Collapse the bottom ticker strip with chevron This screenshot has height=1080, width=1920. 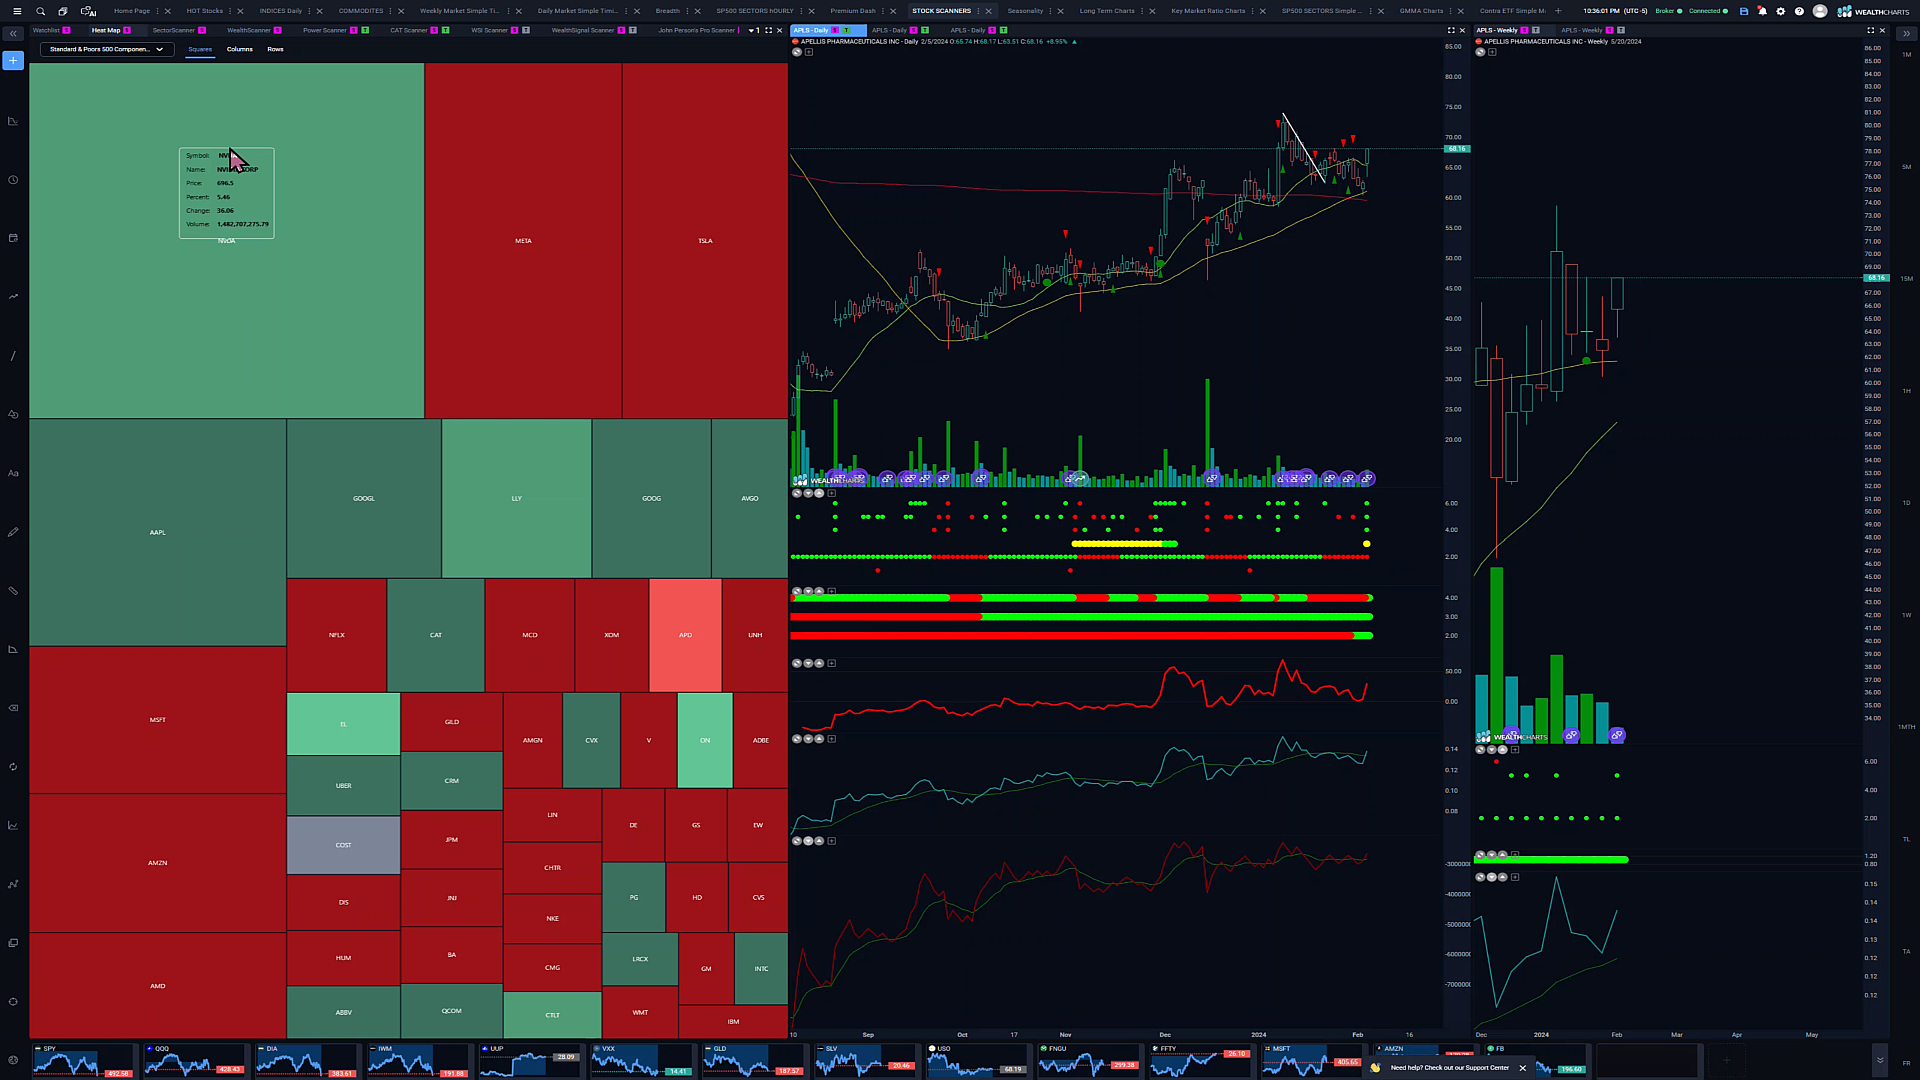click(x=1880, y=1060)
